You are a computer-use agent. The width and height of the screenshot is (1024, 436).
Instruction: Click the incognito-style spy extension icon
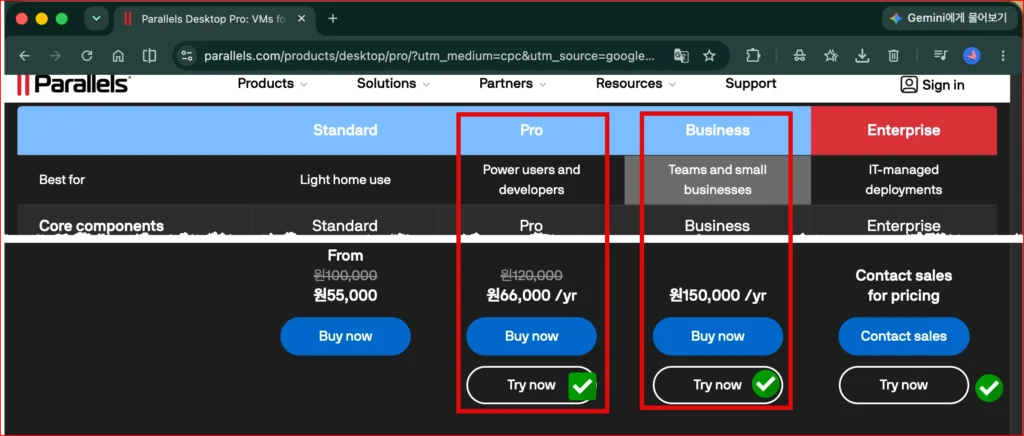click(799, 56)
